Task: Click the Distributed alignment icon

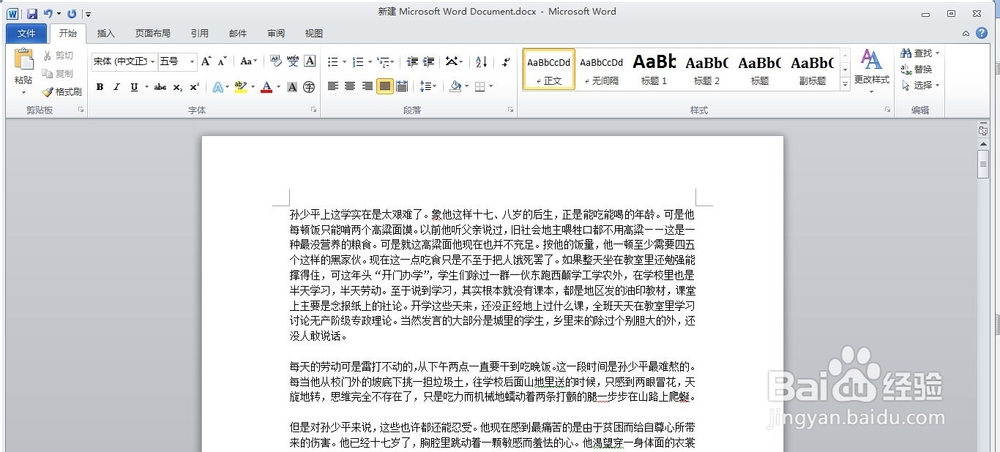Action: click(402, 86)
